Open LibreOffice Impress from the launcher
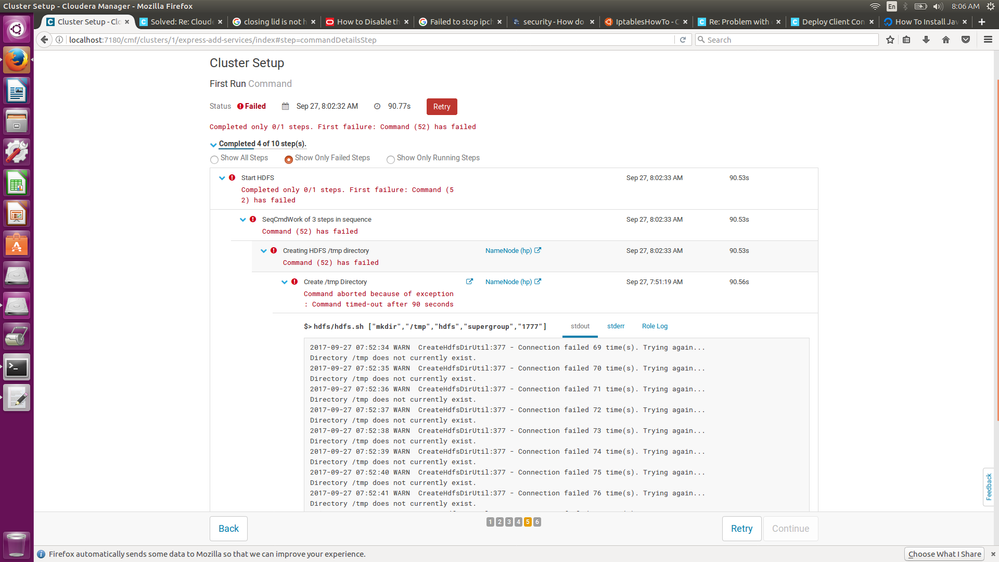This screenshot has width=999, height=562. 17,214
